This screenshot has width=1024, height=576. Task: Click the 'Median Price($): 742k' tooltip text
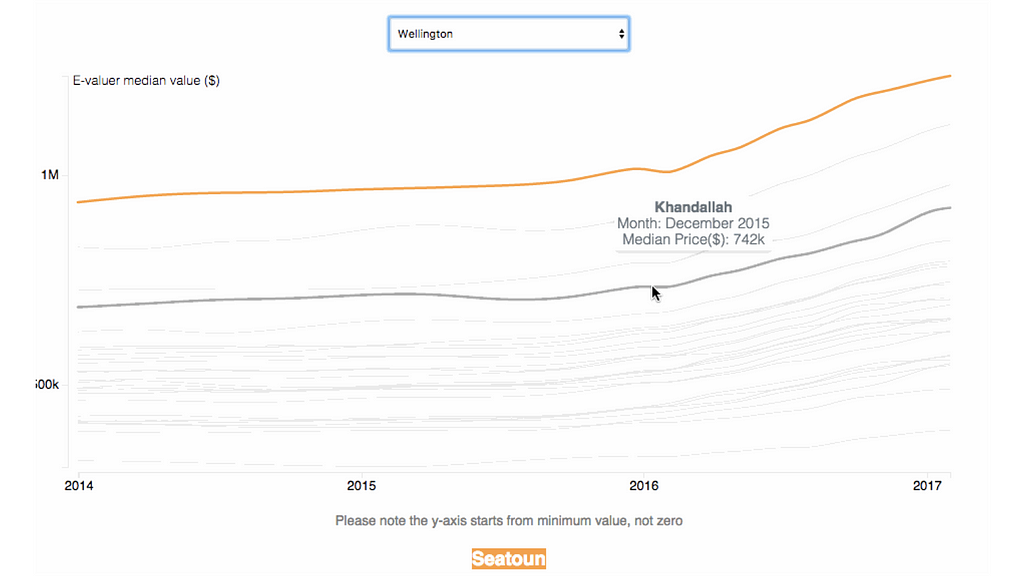(693, 240)
